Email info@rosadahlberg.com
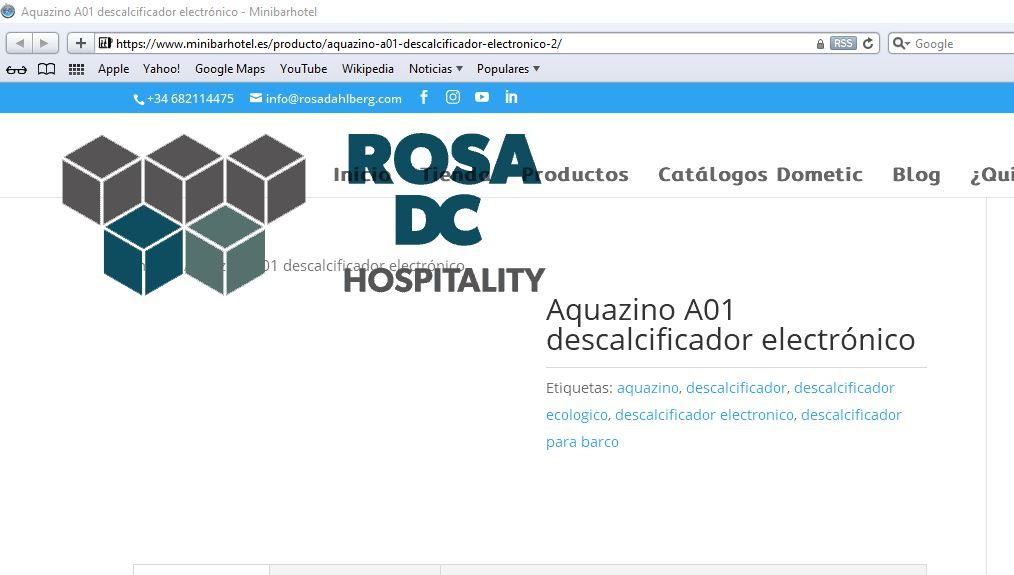This screenshot has width=1014, height=575. pyautogui.click(x=326, y=98)
